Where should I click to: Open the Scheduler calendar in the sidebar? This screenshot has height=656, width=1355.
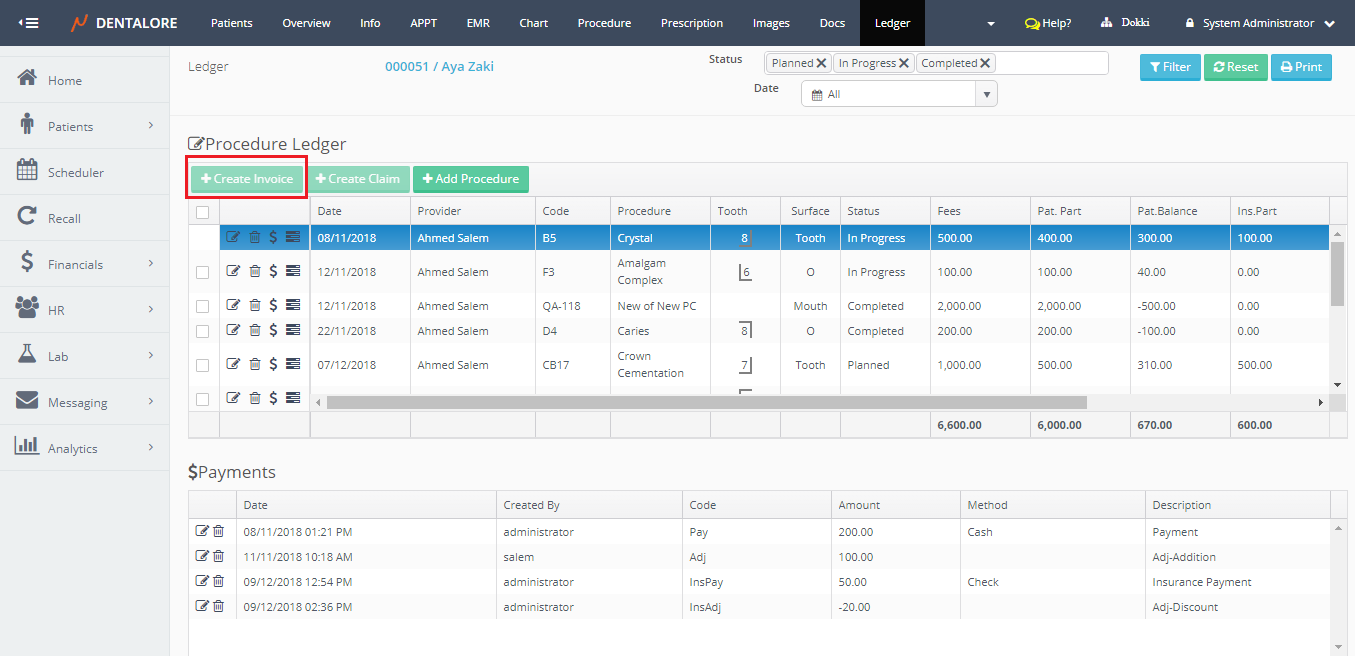tap(76, 172)
